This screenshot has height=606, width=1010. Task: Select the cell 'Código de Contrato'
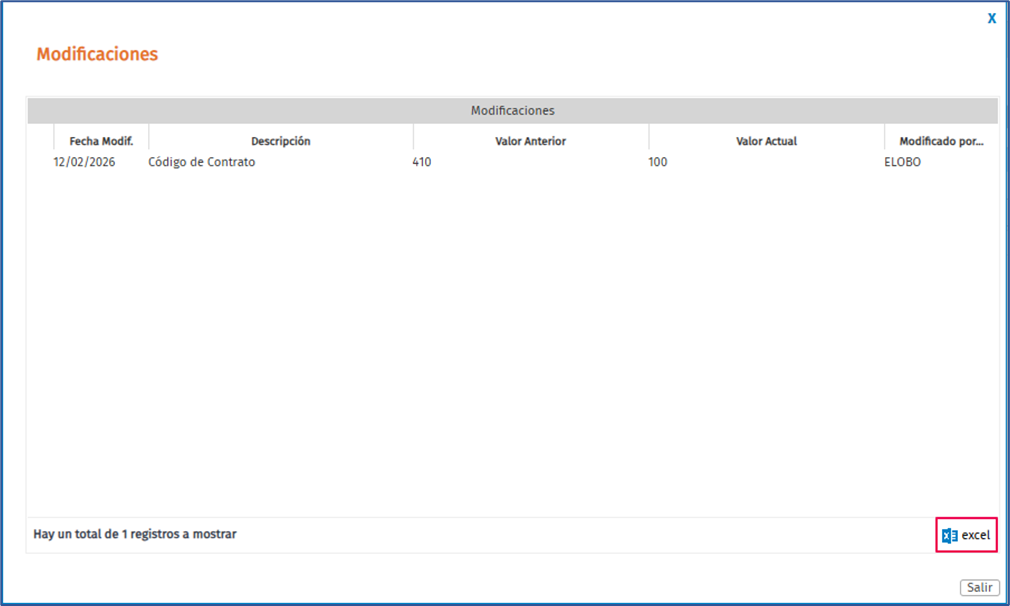(x=202, y=162)
